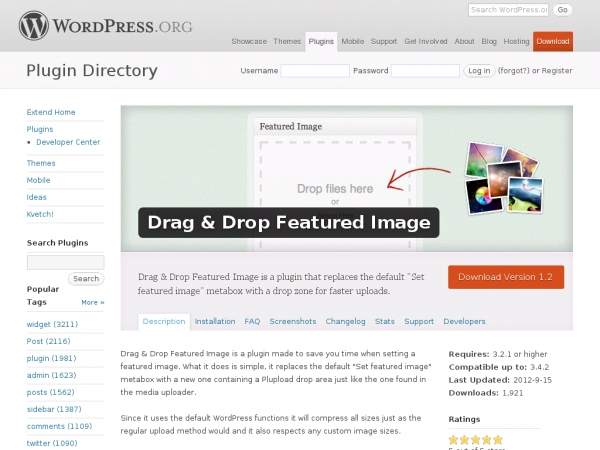The height and width of the screenshot is (450, 600).
Task: Click the Drag & Drop Featured Image banner title
Action: pos(289,223)
